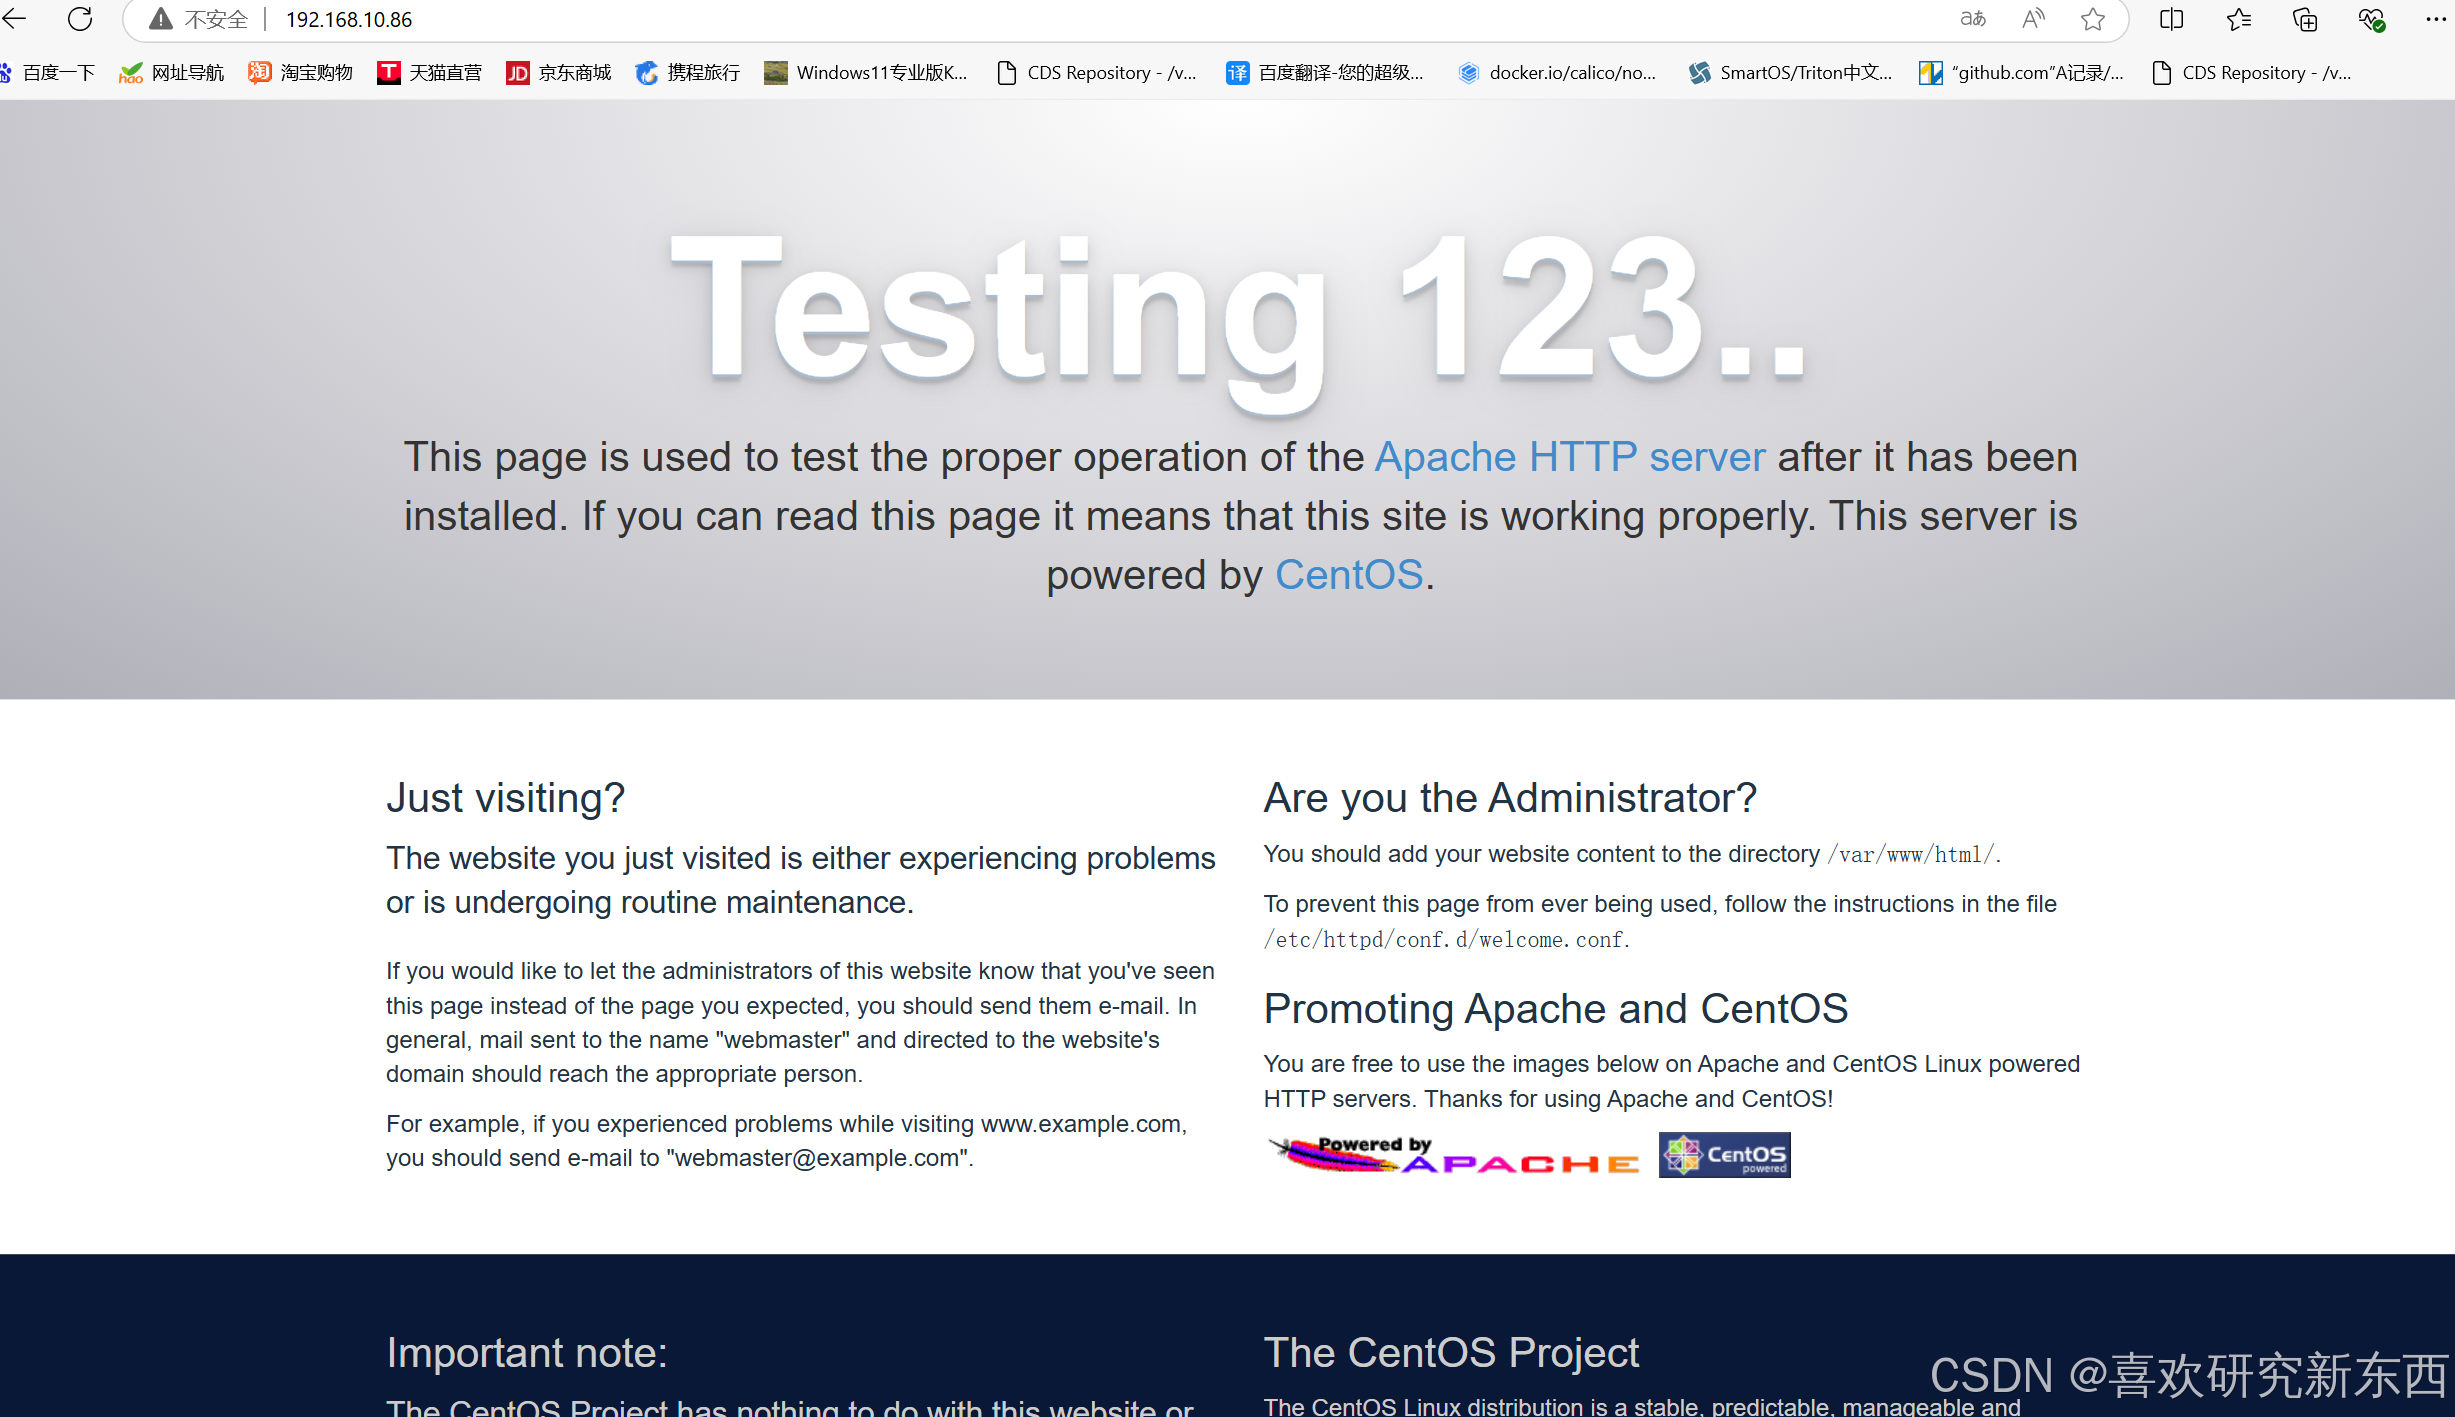Click the Apache HTTP server link
This screenshot has height=1417, width=2455.
pyautogui.click(x=1570, y=457)
